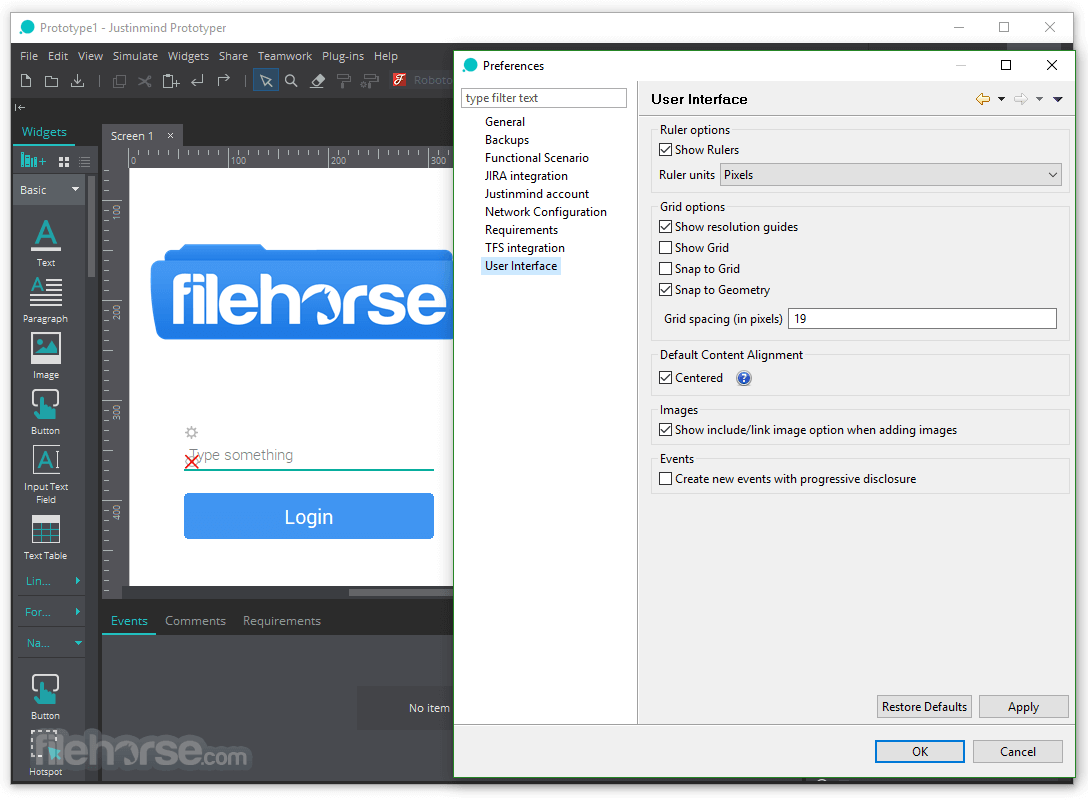The image size is (1088, 801).
Task: Switch to the Comments tab
Action: click(195, 621)
